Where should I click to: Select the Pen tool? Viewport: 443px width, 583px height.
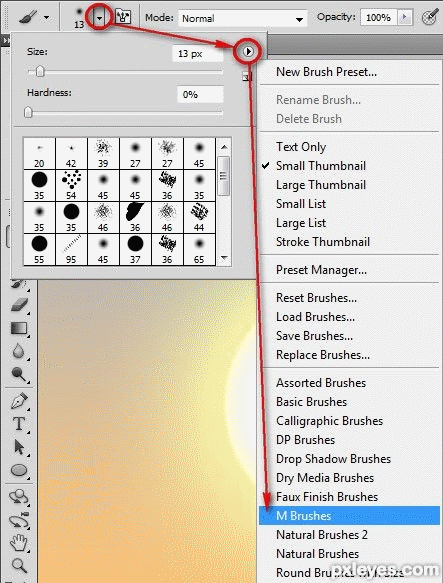pyautogui.click(x=19, y=402)
